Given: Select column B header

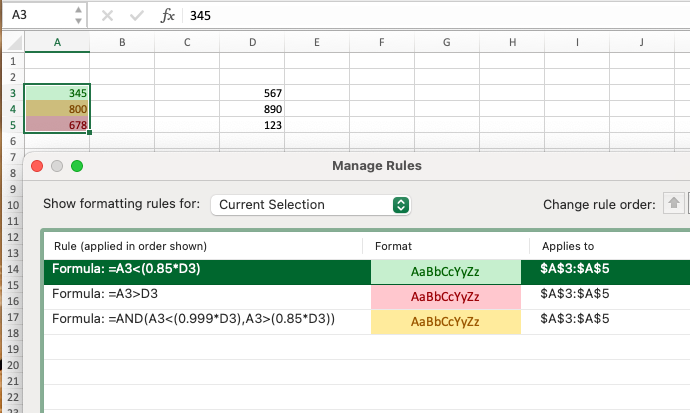Looking at the screenshot, I should coord(122,43).
